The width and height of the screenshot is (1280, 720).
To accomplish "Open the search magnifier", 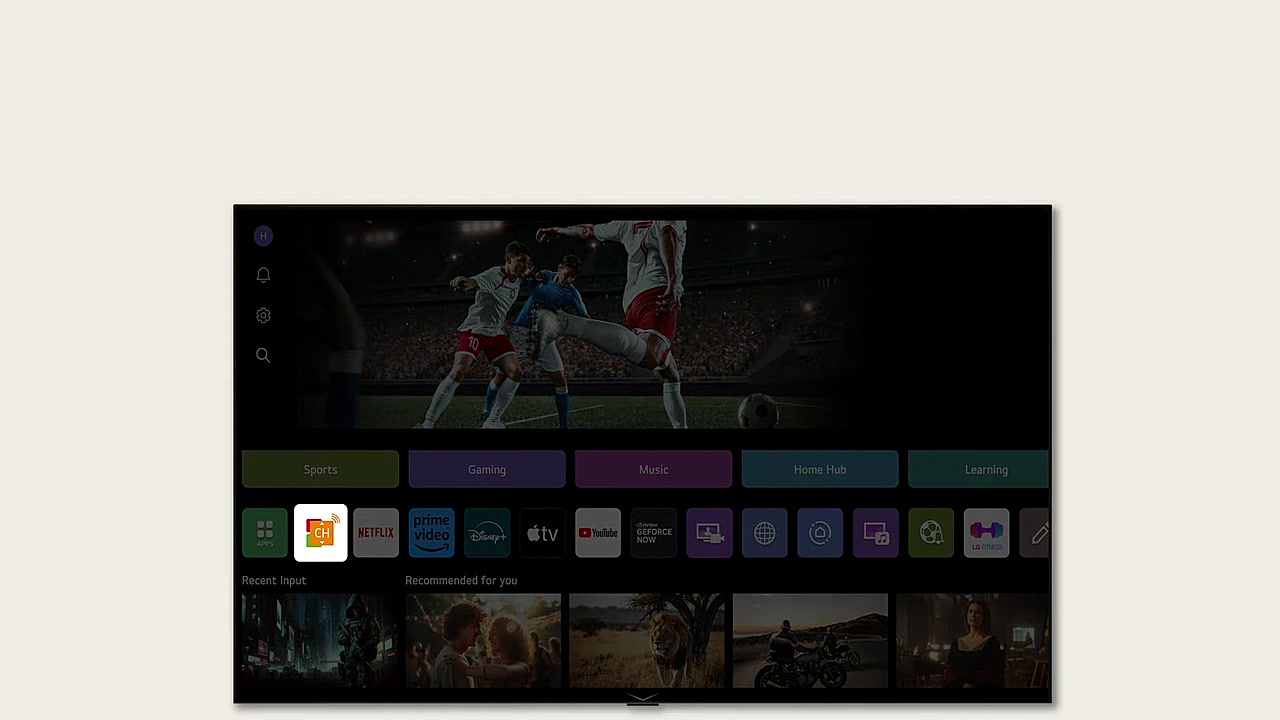I will [x=263, y=355].
